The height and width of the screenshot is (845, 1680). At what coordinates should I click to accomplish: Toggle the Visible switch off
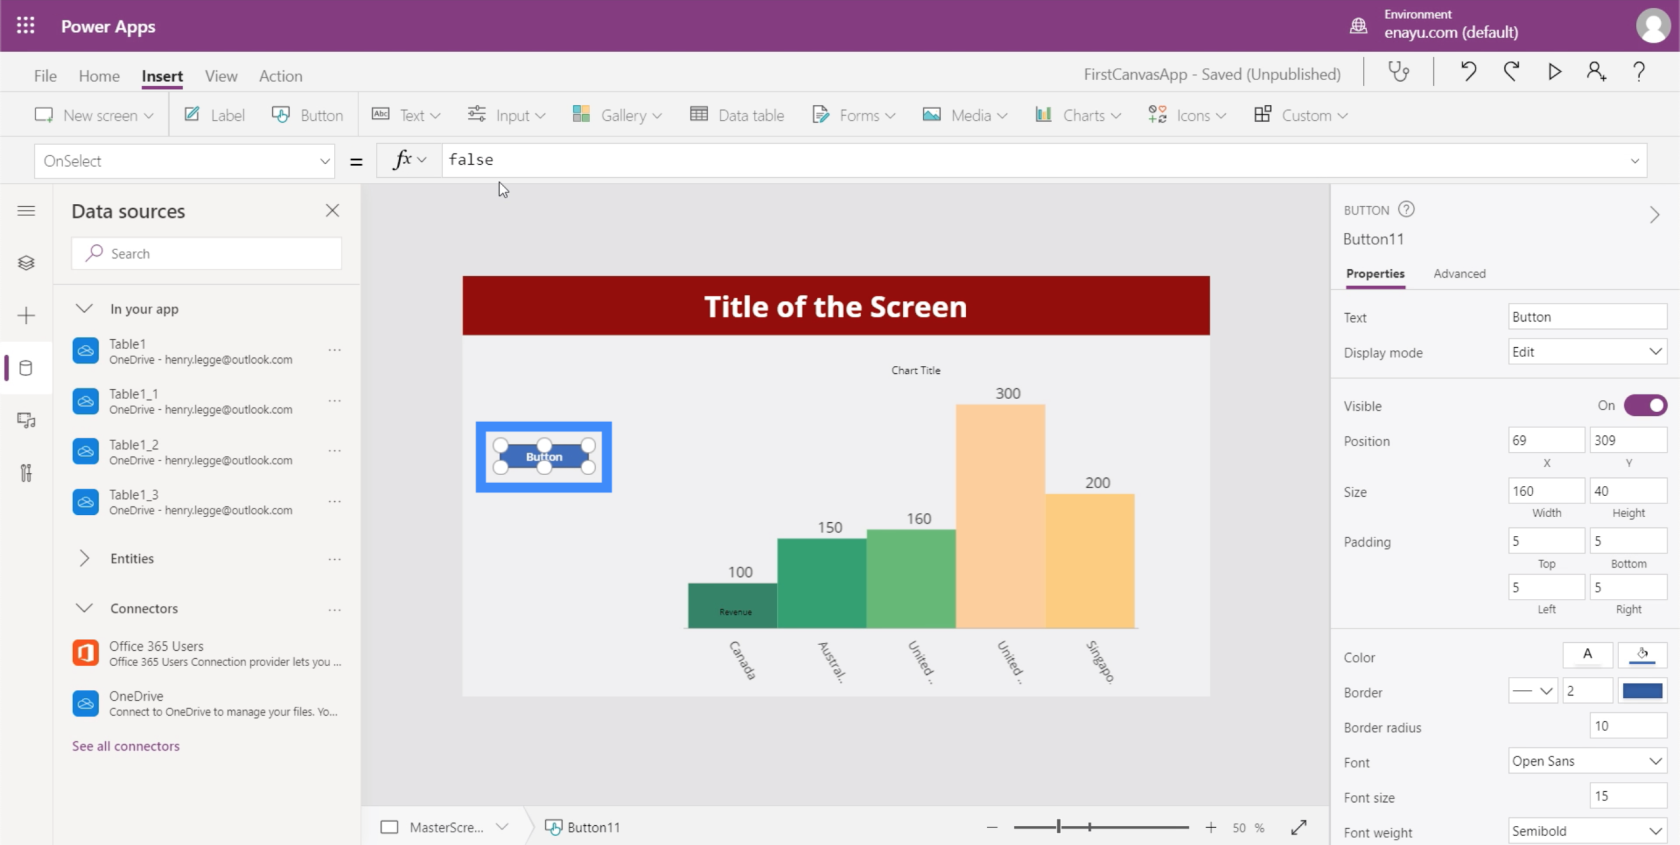click(x=1645, y=405)
